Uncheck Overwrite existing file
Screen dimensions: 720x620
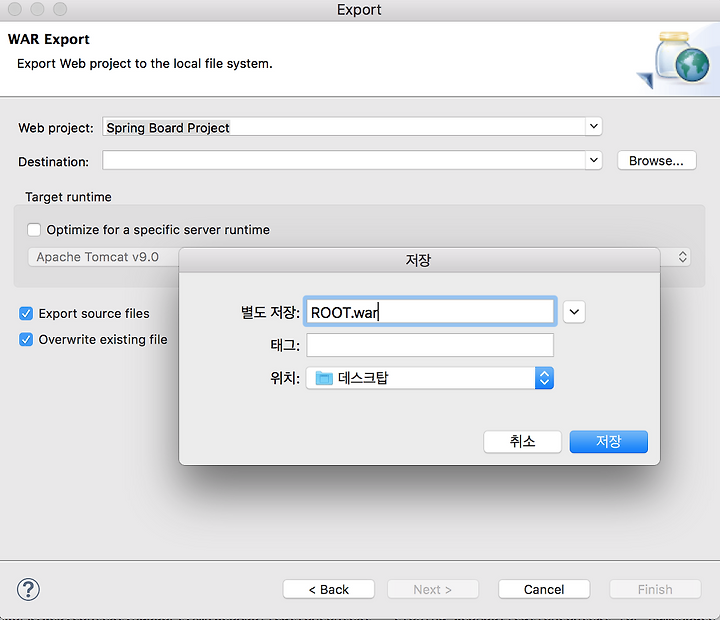click(26, 339)
